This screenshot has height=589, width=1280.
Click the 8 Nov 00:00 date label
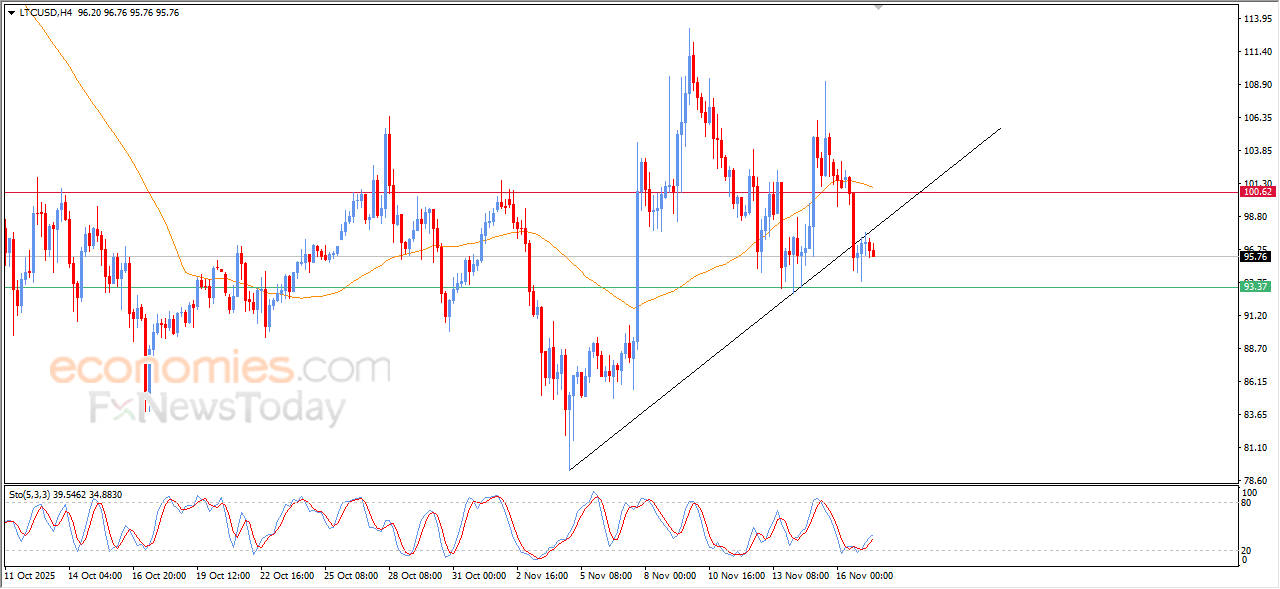669,576
